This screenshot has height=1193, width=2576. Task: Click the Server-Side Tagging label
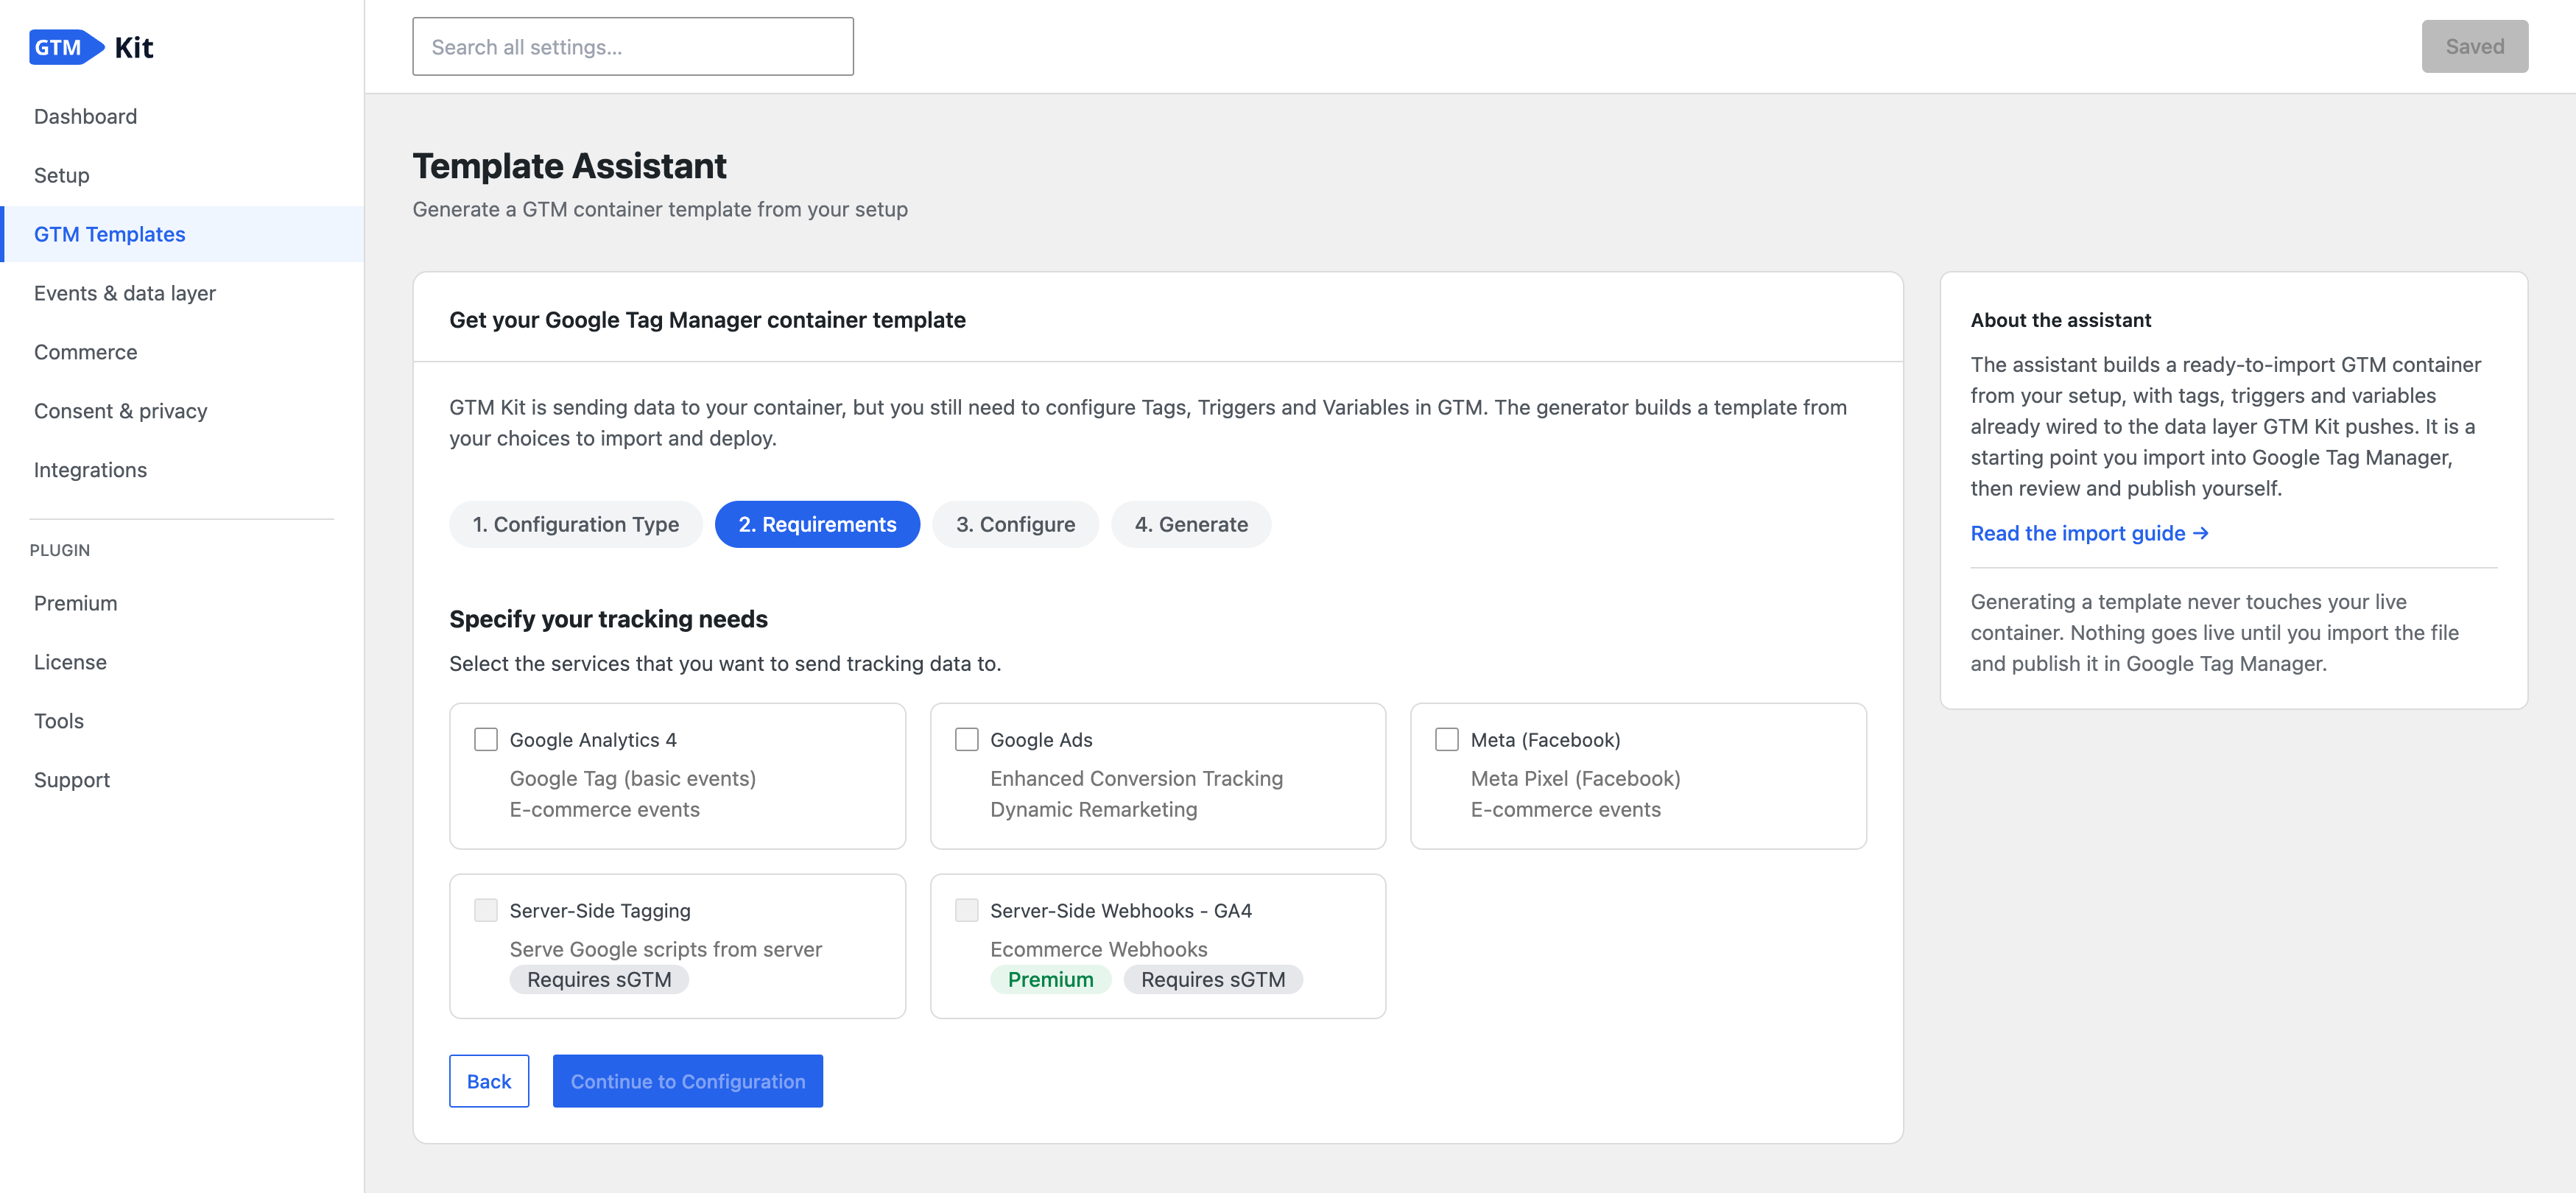coord(600,911)
